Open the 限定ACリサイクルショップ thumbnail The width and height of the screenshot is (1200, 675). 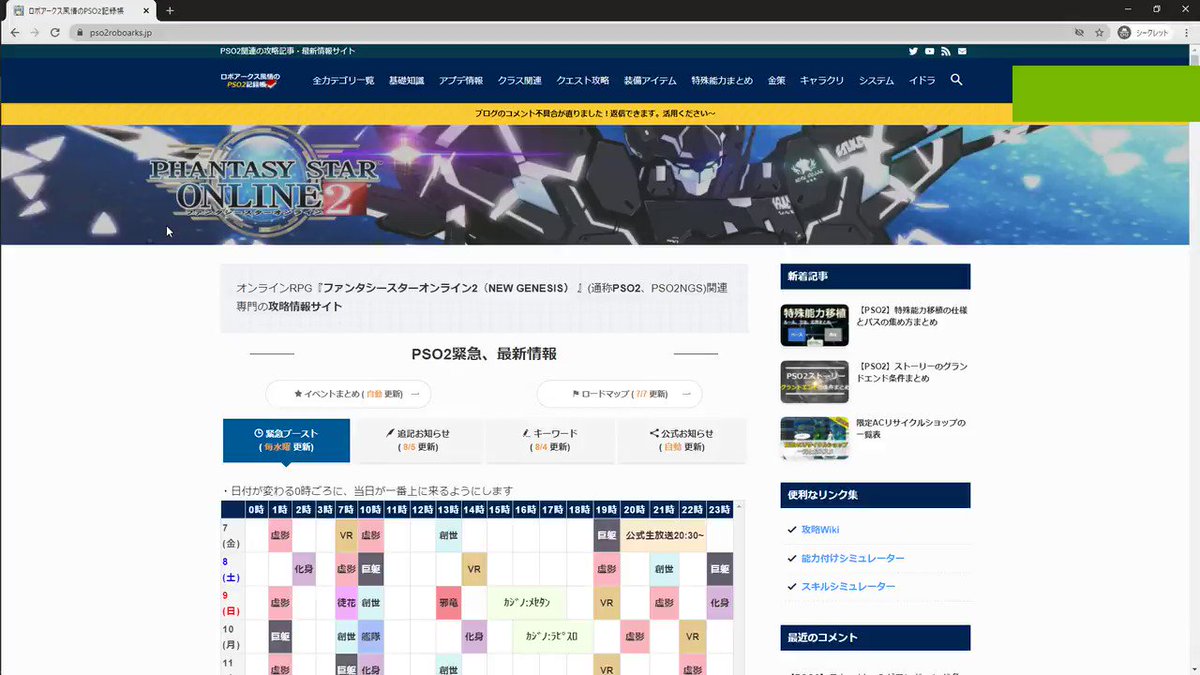(x=814, y=438)
